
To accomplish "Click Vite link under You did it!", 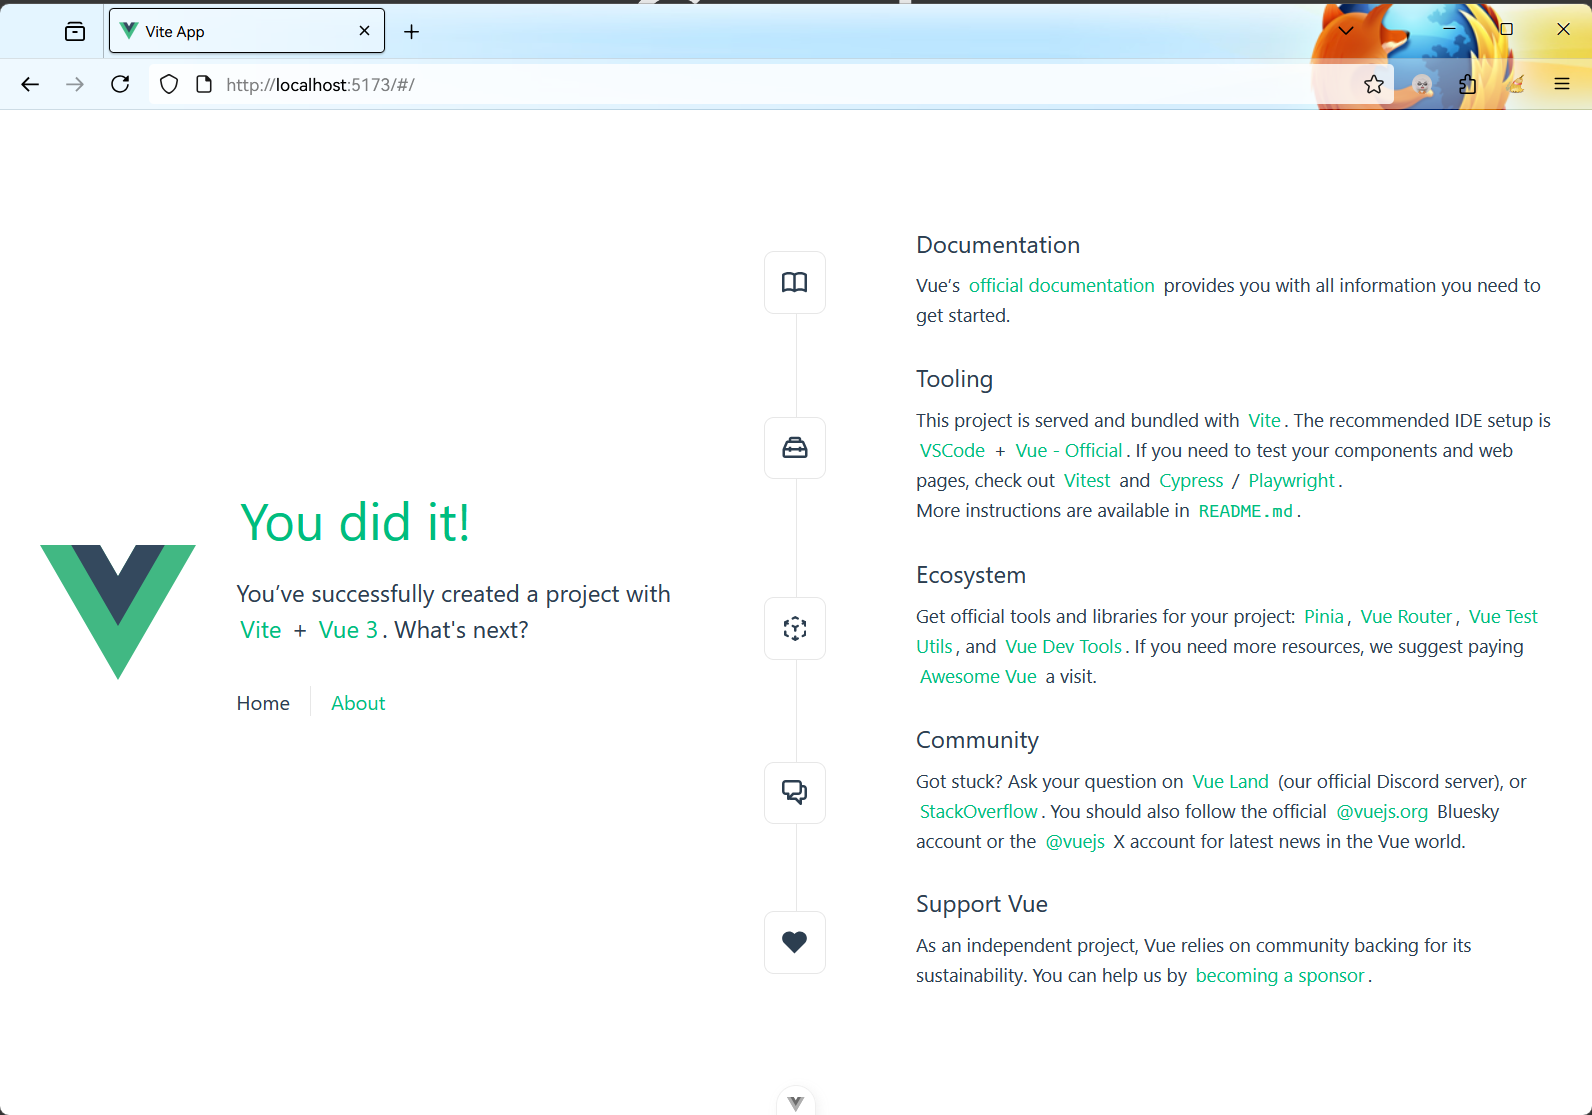I will coord(261,630).
